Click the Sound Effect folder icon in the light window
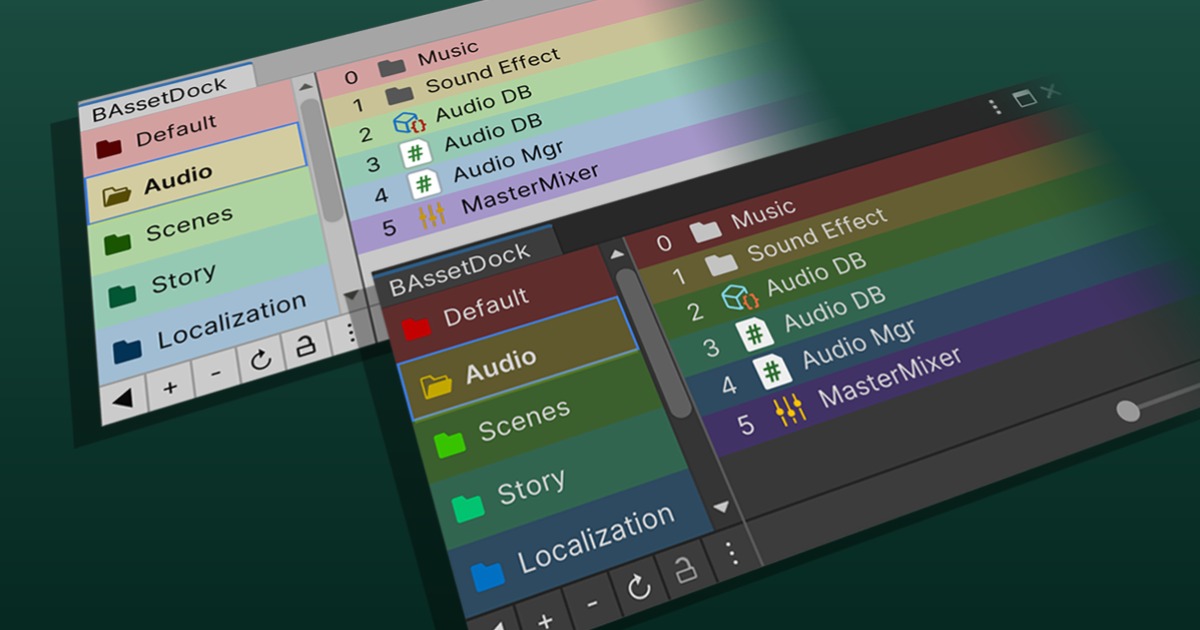 pos(399,95)
